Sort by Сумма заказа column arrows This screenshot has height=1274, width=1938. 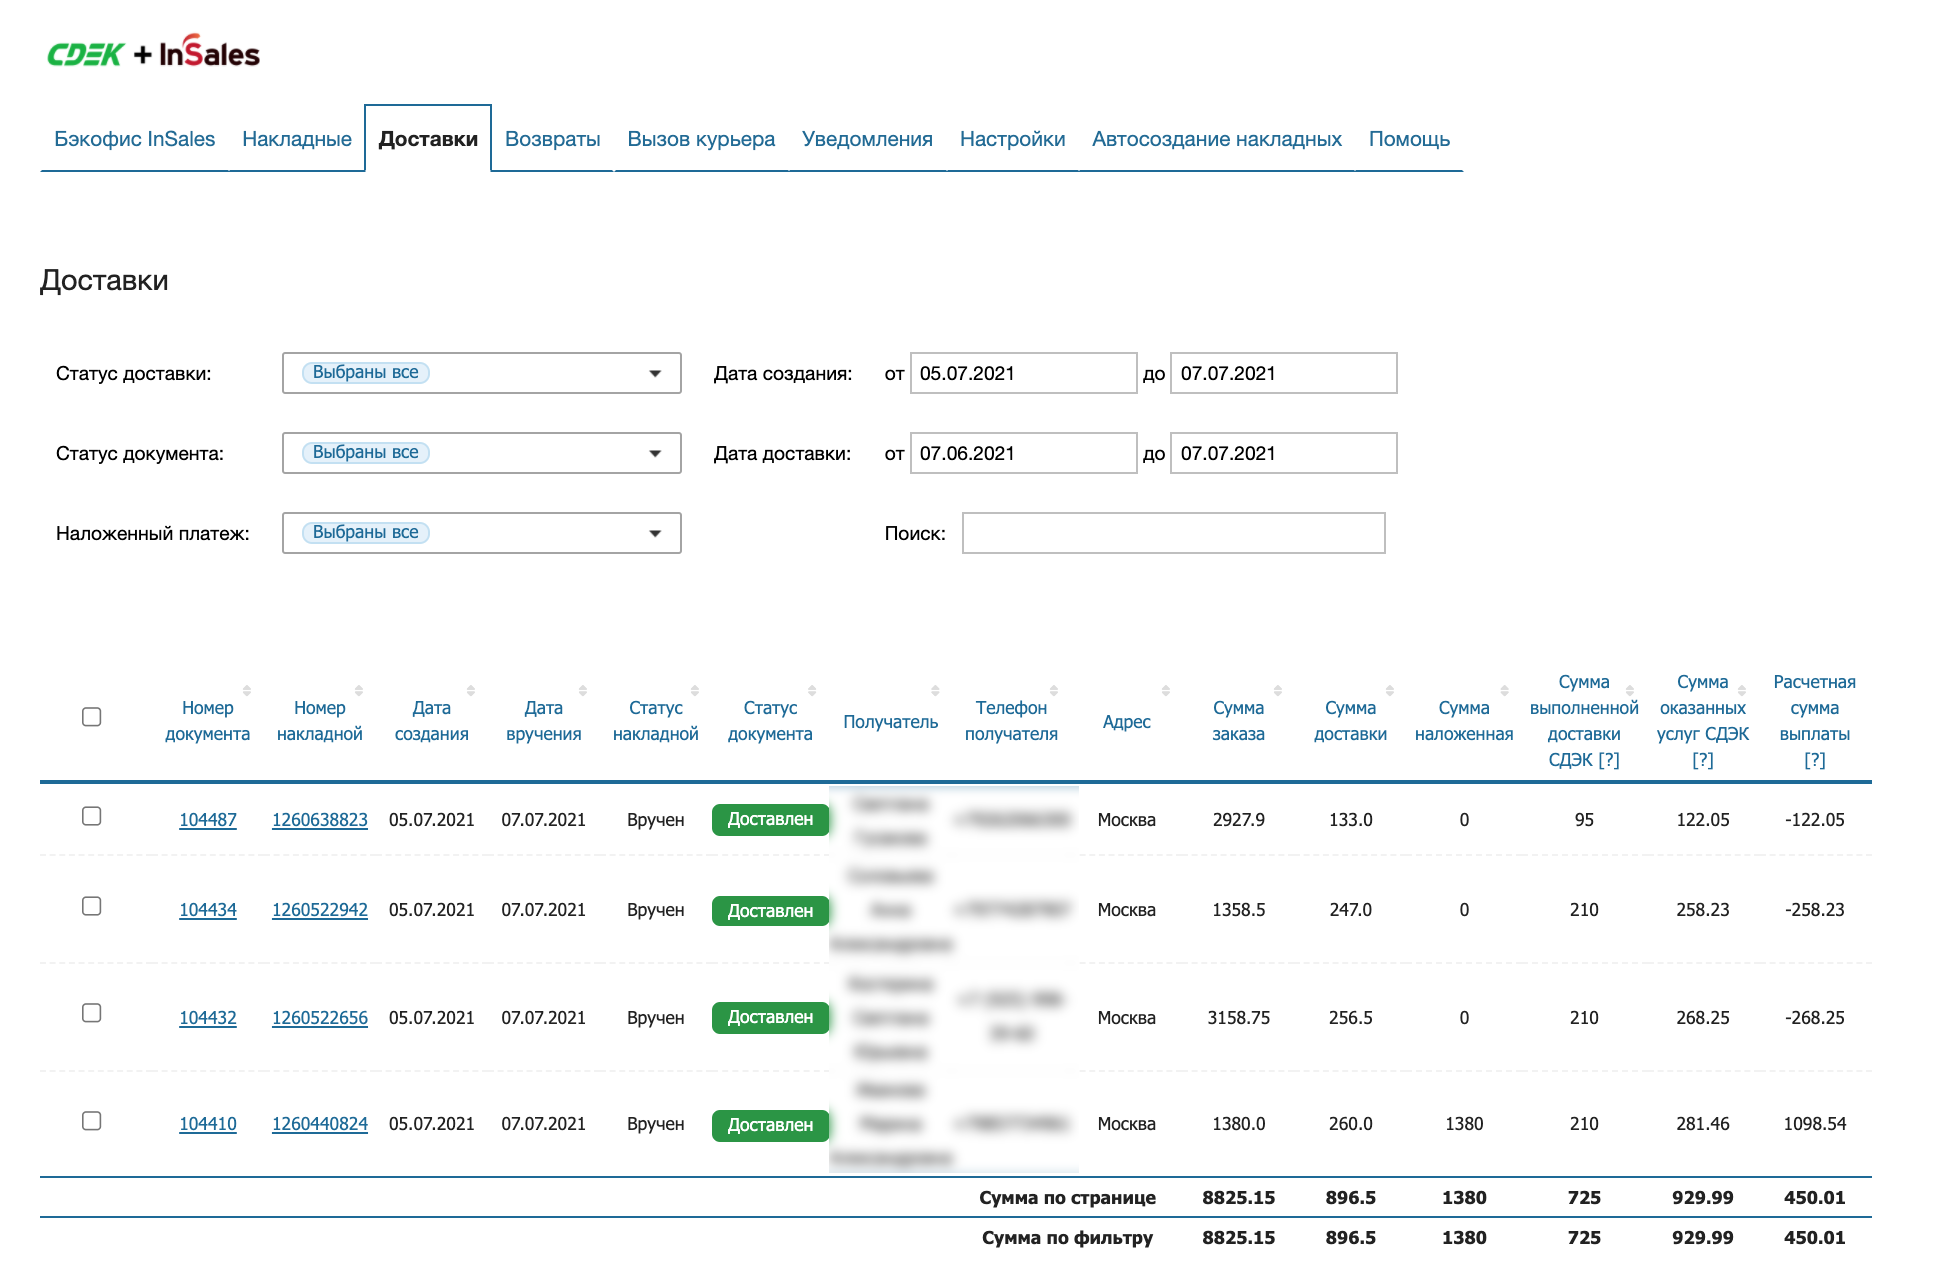[x=1278, y=690]
